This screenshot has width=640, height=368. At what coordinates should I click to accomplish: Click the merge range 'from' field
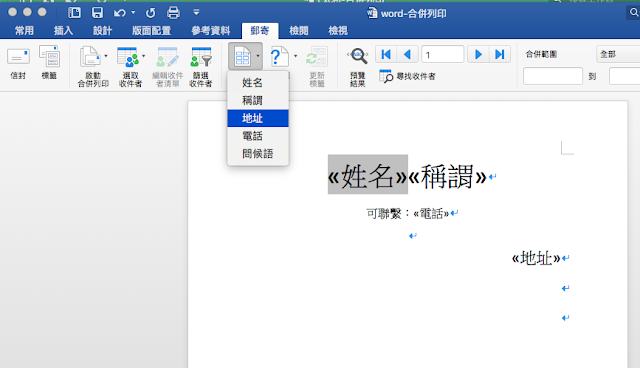(553, 76)
